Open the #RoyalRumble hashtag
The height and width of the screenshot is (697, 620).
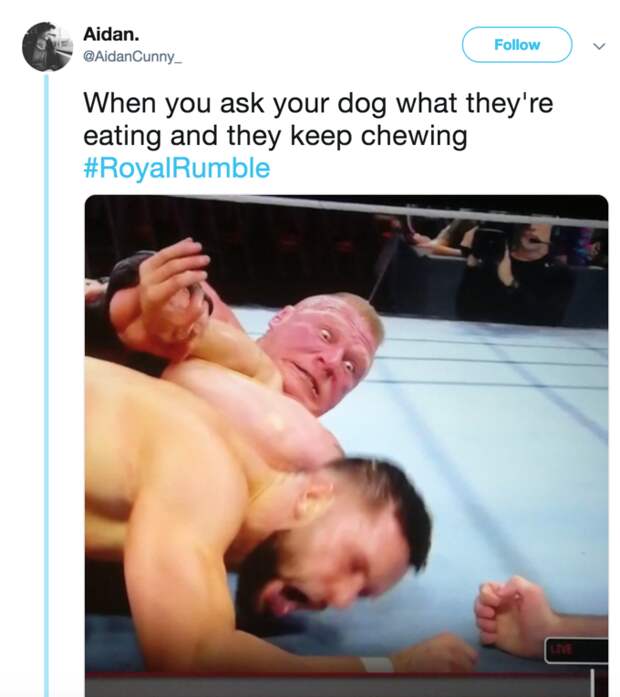pyautogui.click(x=177, y=168)
